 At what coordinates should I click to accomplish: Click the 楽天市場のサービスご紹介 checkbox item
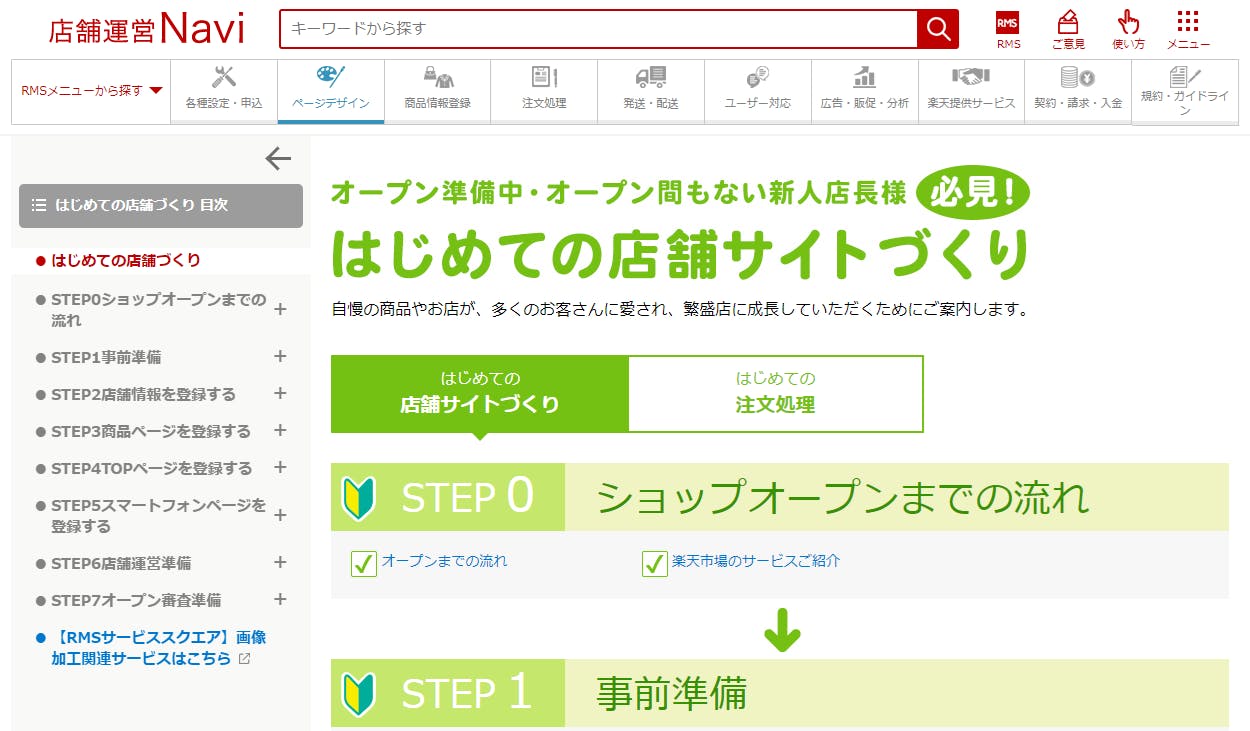pos(741,562)
